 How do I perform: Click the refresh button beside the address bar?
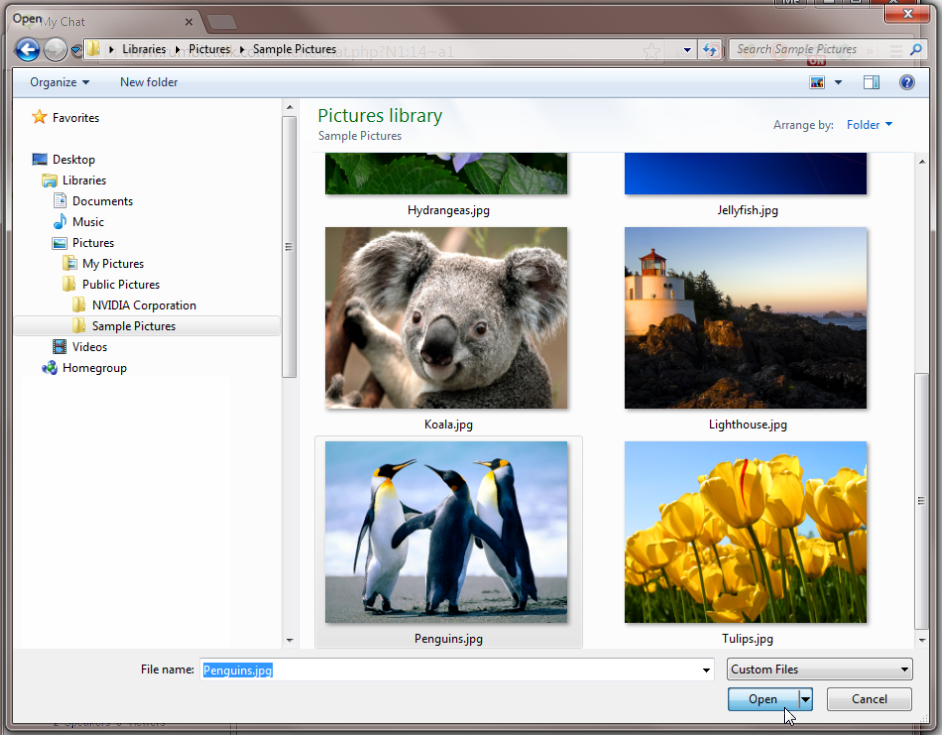tap(711, 49)
